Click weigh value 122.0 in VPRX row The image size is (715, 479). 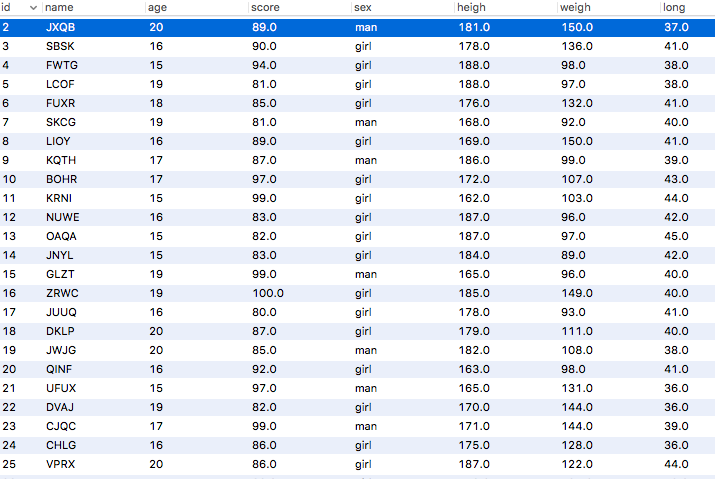[x=577, y=464]
